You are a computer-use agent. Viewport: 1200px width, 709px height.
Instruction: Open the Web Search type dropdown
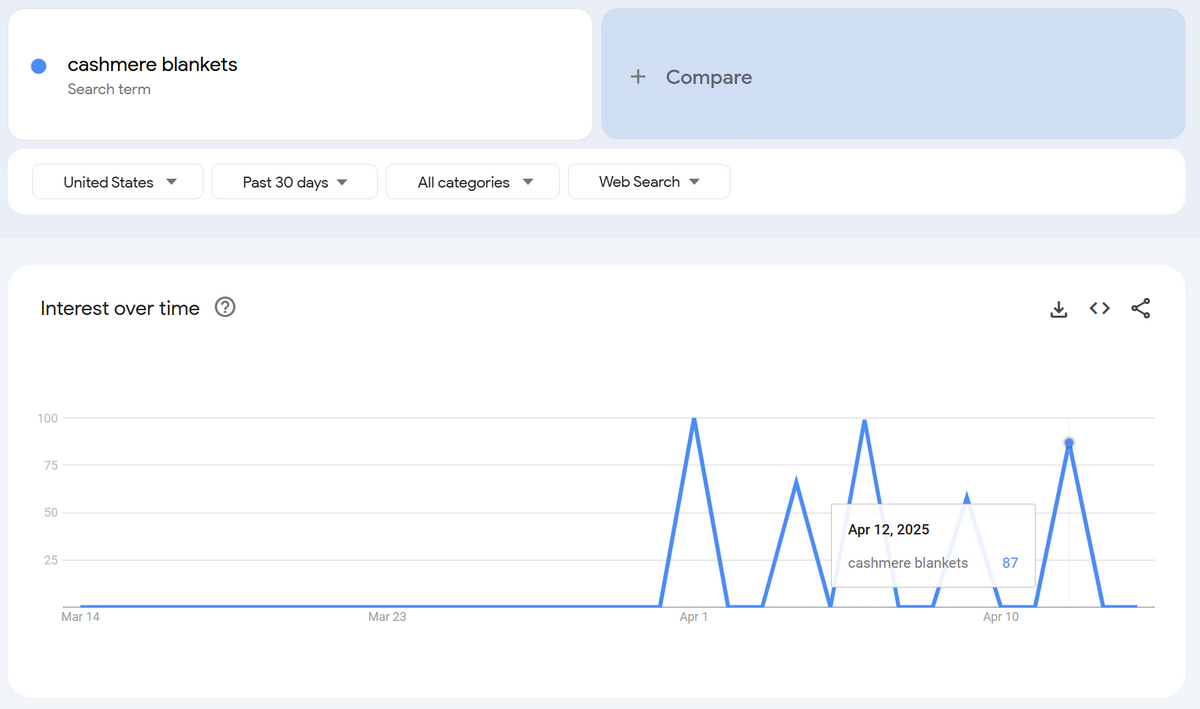point(648,181)
